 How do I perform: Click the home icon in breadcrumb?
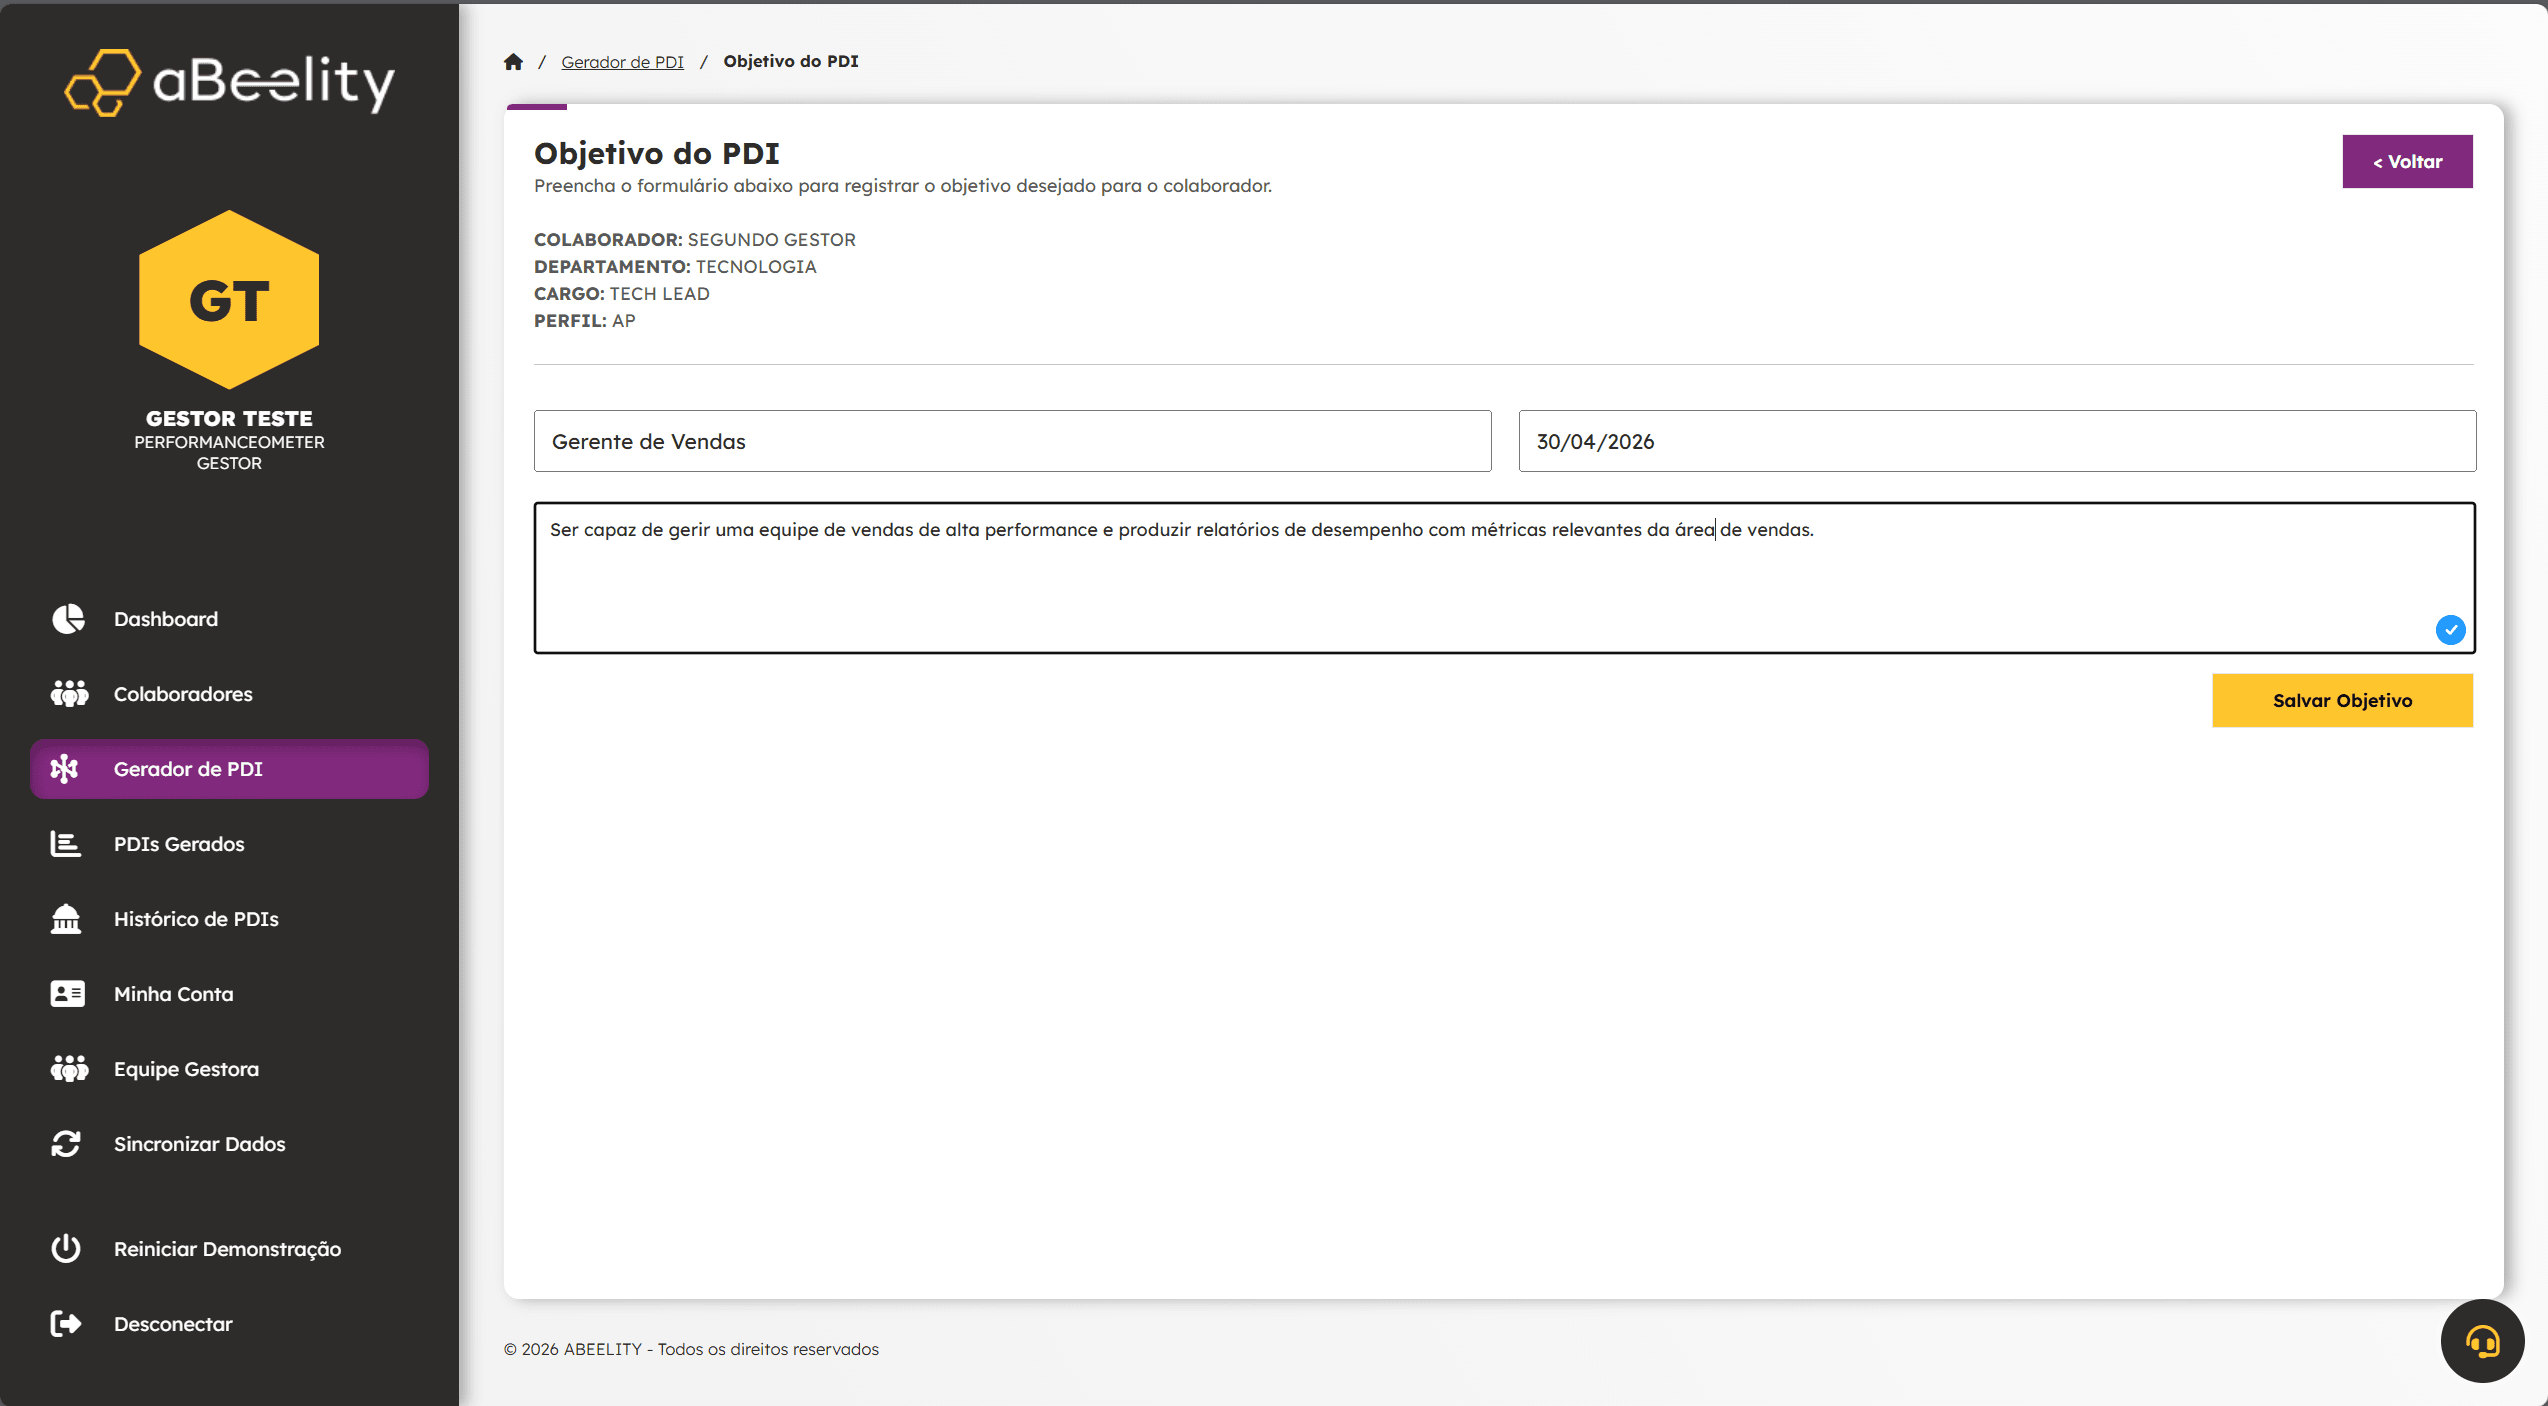[513, 62]
